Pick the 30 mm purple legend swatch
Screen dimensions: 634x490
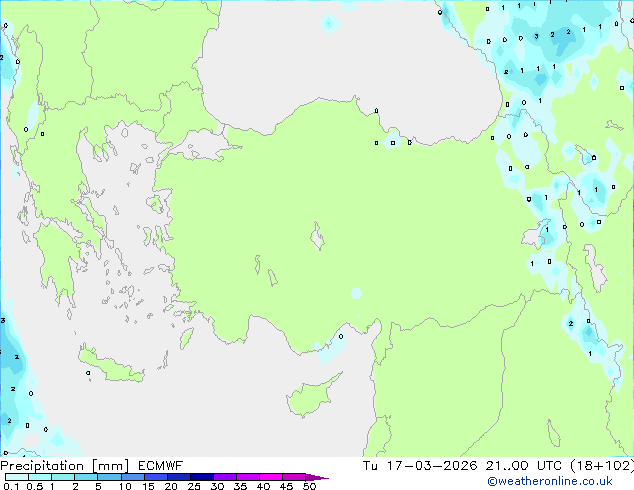225,477
